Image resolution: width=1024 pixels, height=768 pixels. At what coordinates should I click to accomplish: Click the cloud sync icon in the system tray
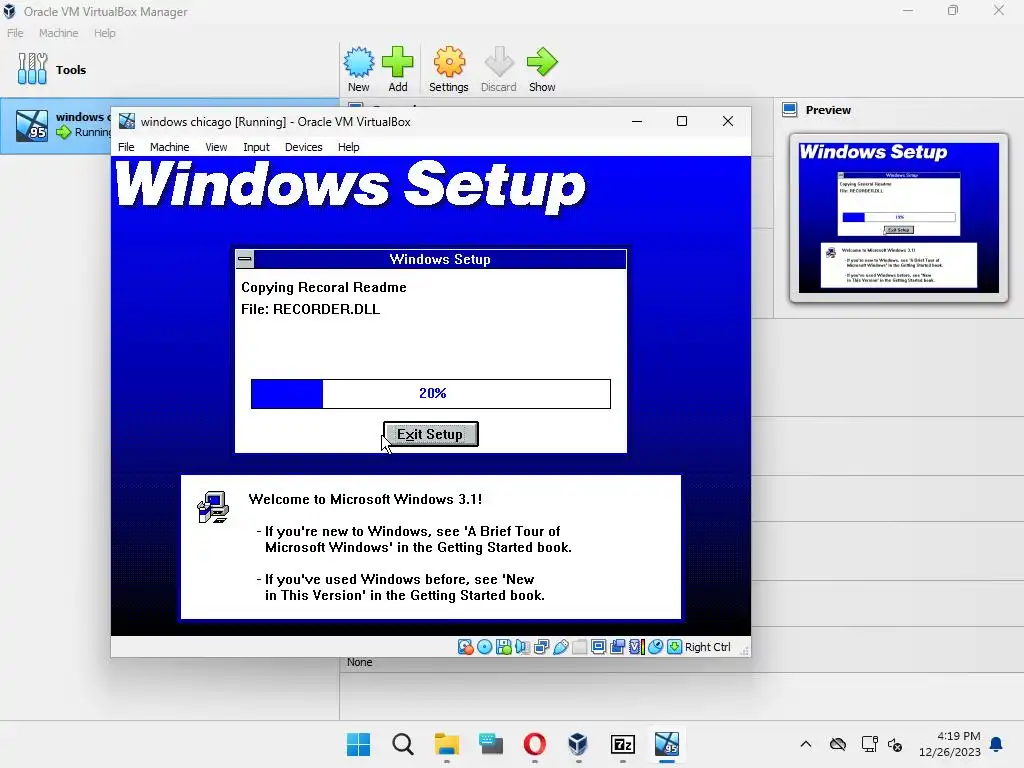(x=838, y=744)
